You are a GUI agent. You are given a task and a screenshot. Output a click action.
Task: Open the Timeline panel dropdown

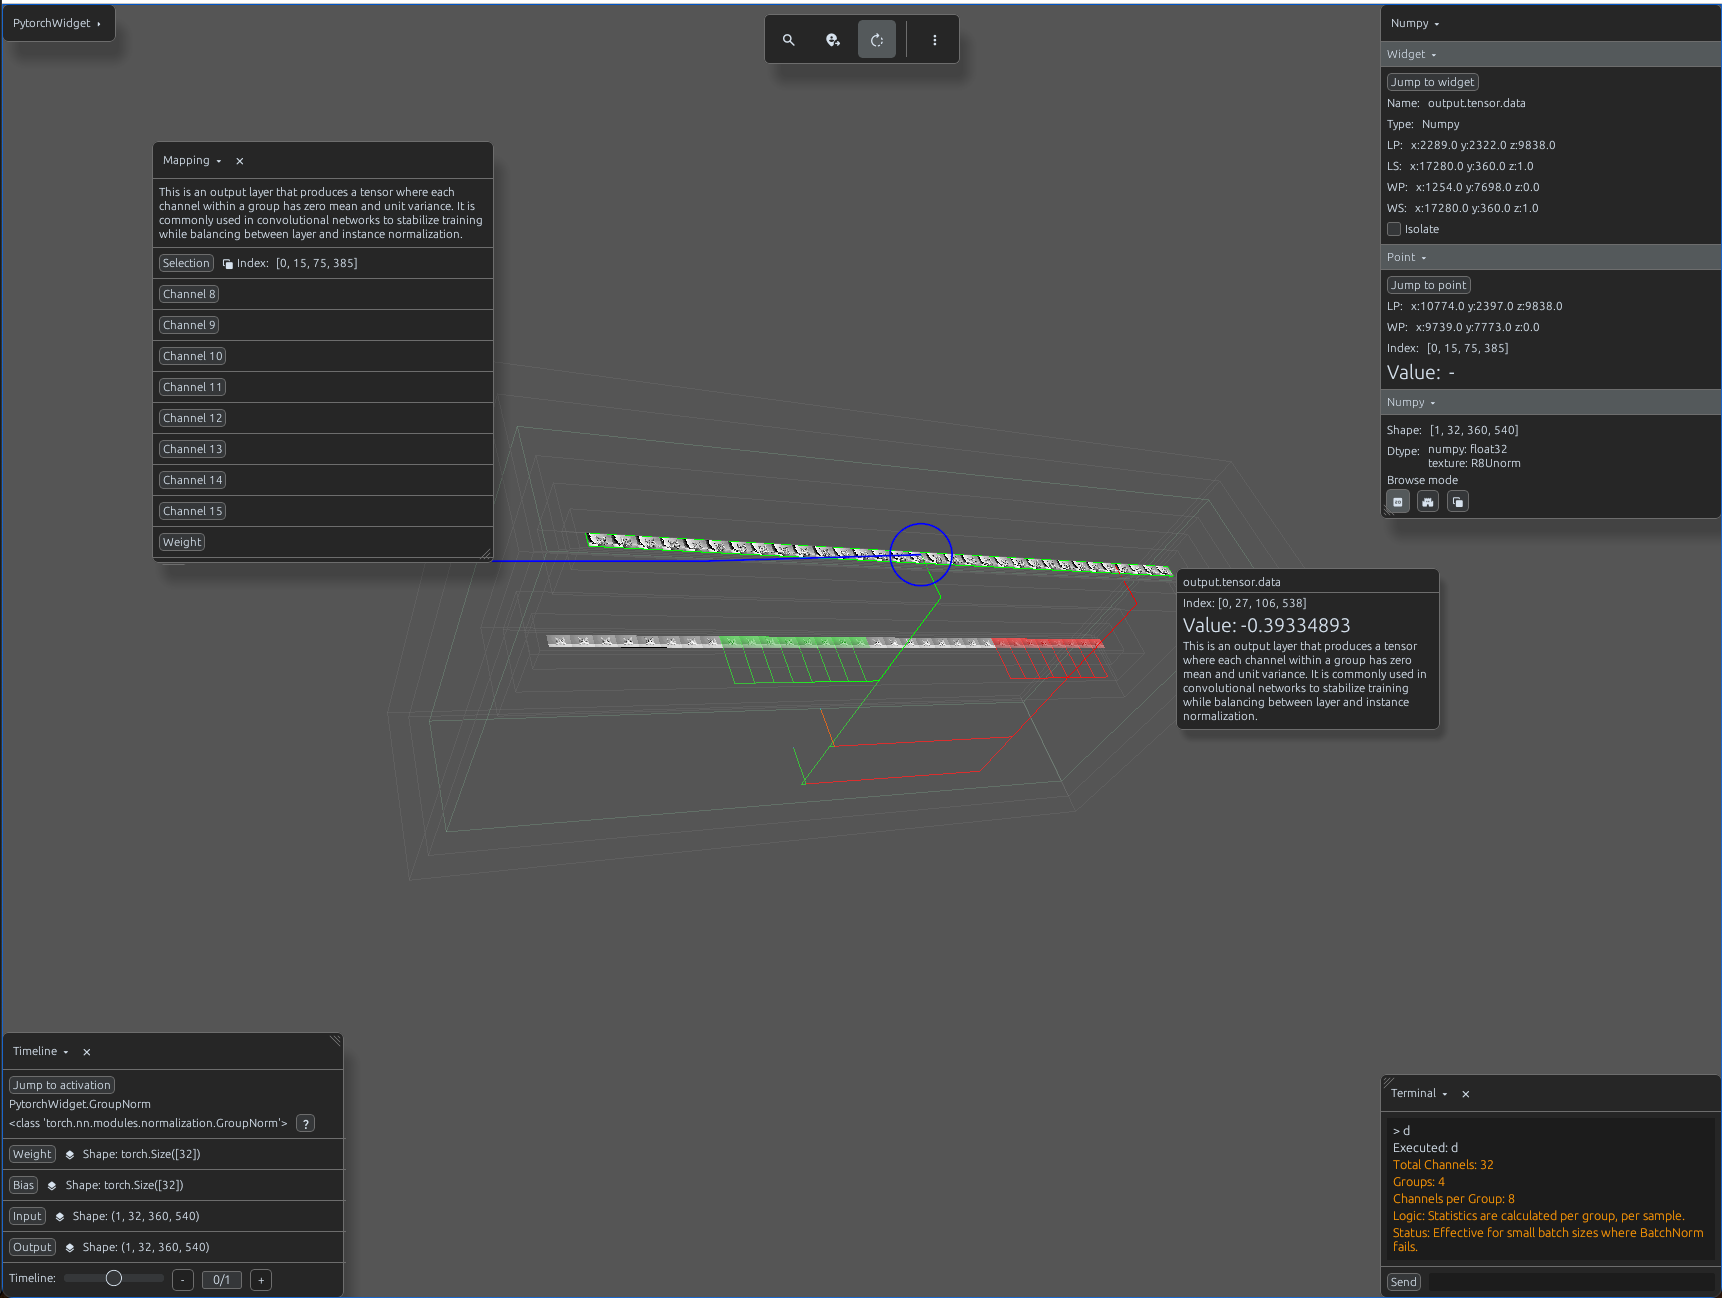tap(41, 1051)
